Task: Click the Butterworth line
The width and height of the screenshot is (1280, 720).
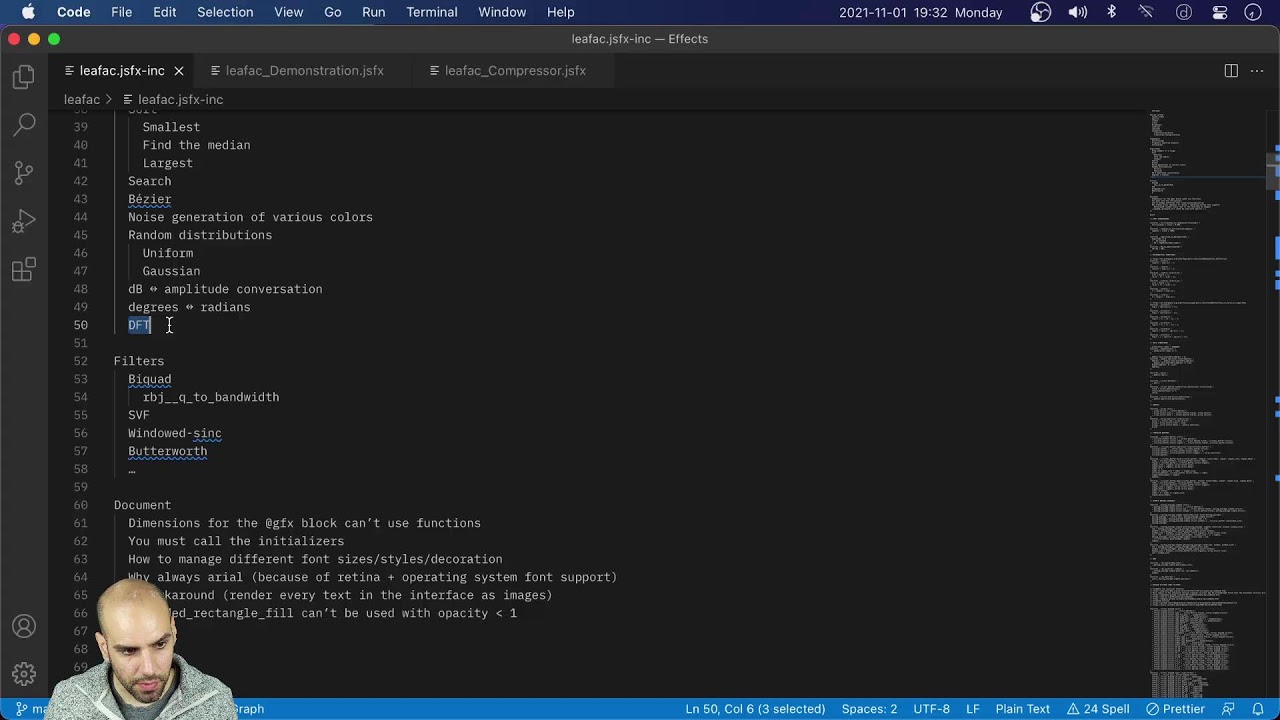Action: (x=168, y=451)
